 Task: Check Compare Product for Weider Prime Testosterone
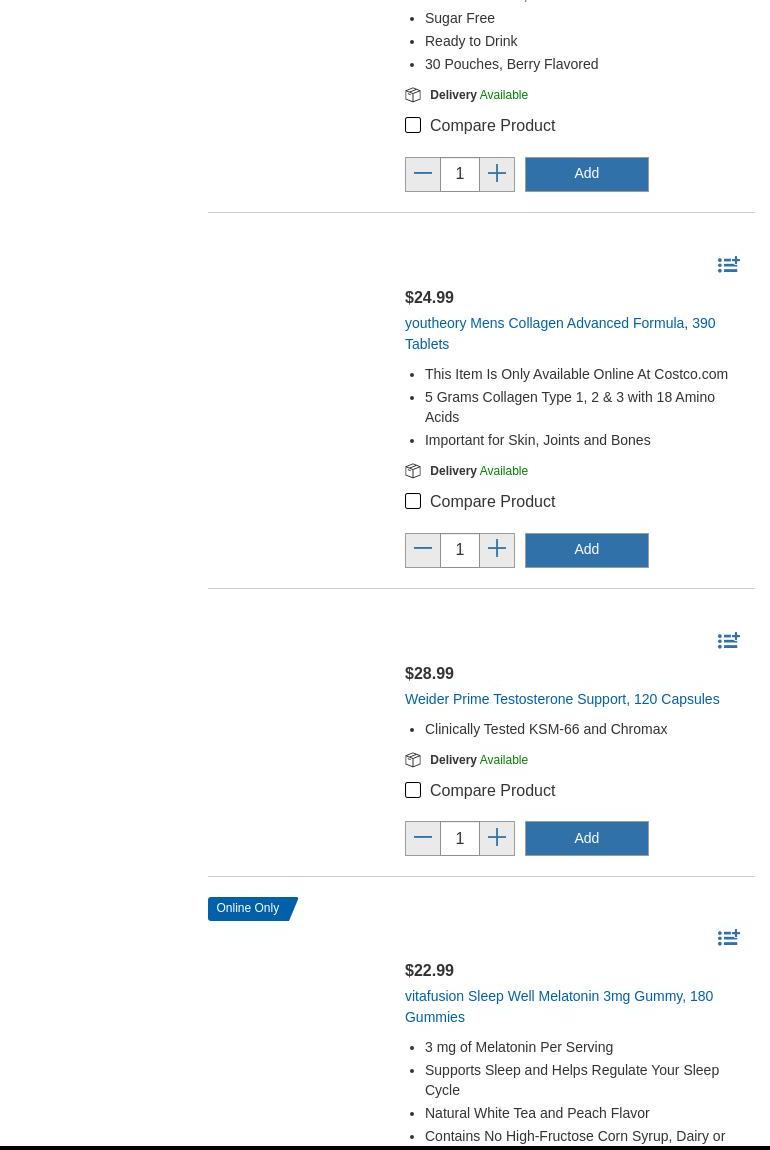click(x=413, y=790)
